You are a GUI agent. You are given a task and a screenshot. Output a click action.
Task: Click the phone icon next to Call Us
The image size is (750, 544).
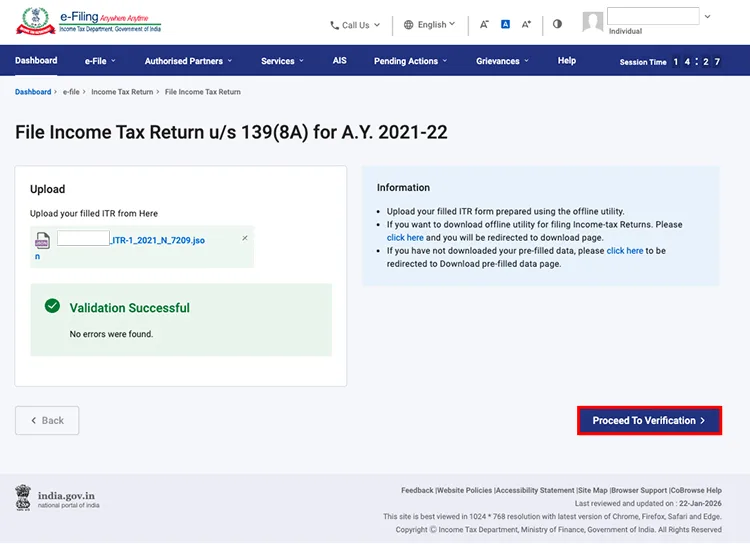[x=334, y=25]
